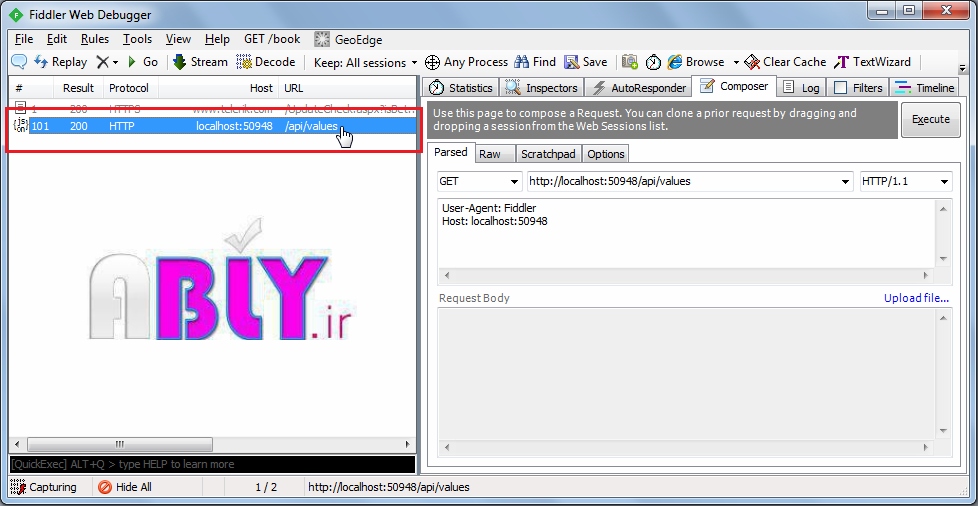Open the Browse dropdown arrow

pyautogui.click(x=736, y=62)
